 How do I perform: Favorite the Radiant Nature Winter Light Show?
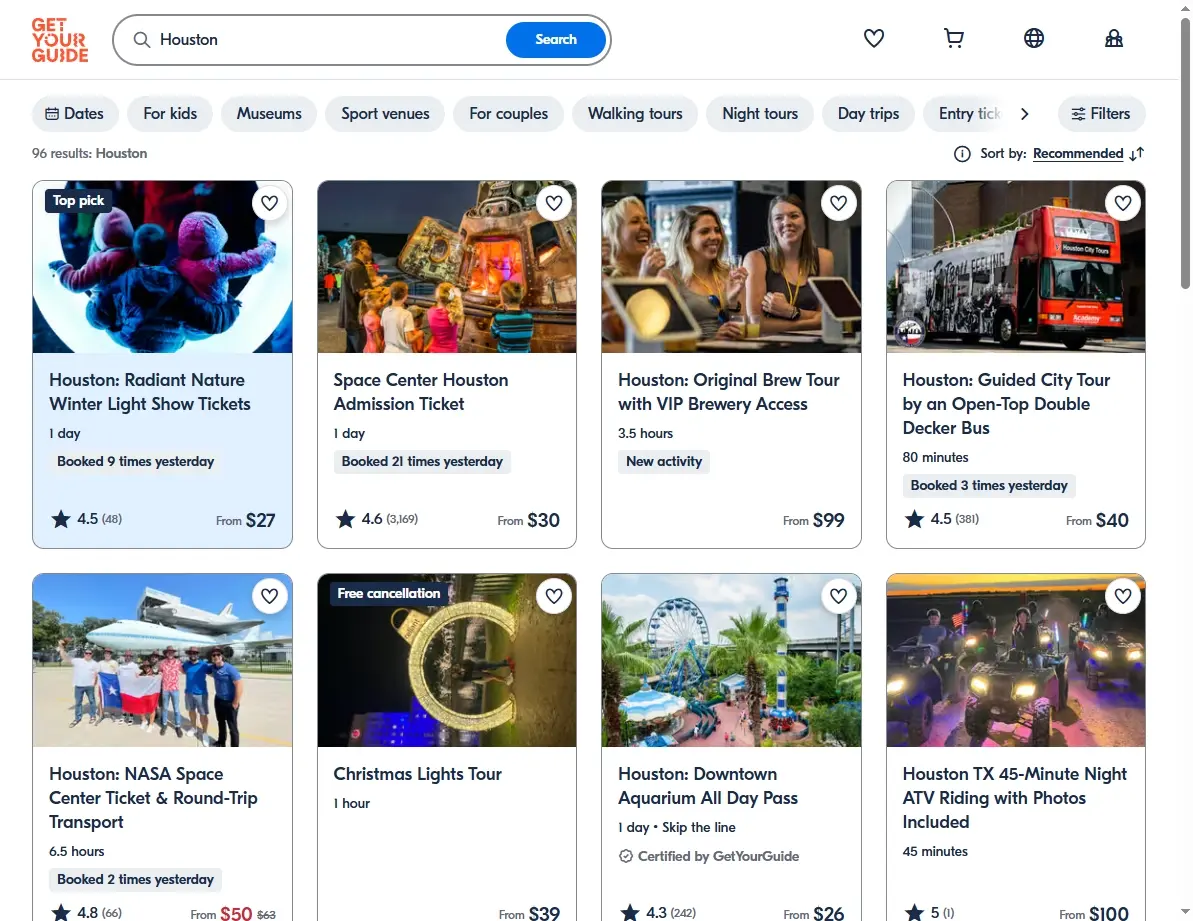click(x=269, y=203)
